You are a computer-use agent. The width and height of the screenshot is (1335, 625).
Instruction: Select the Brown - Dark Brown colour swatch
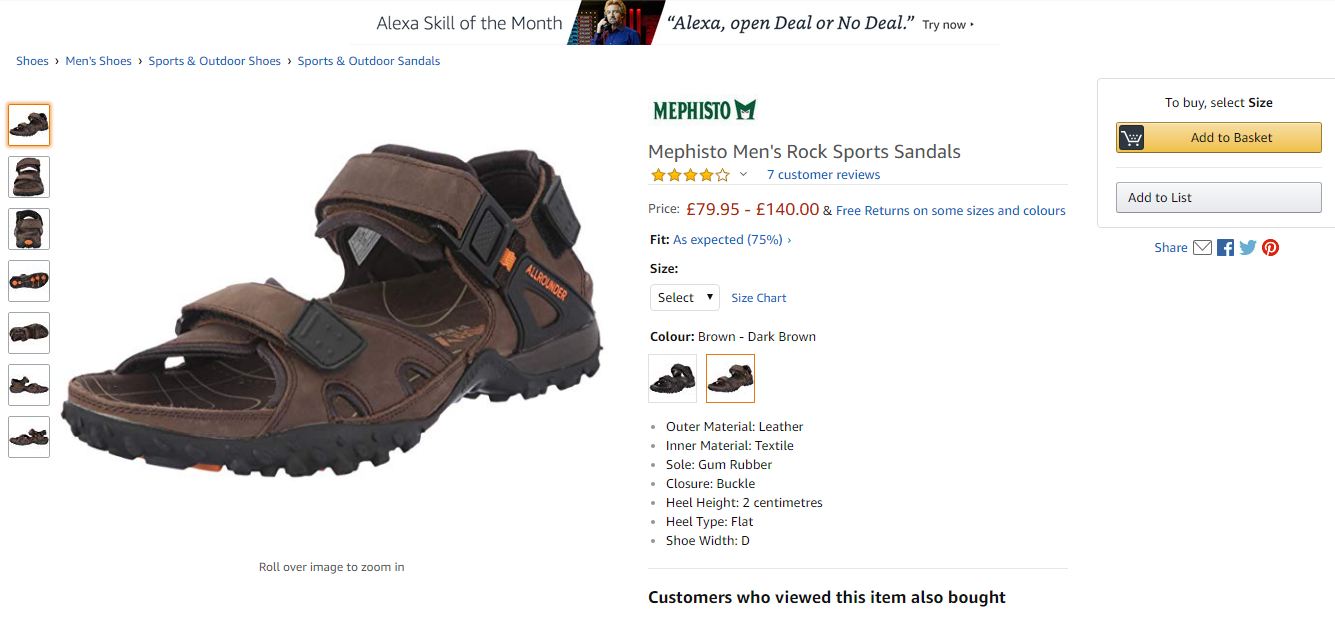pyautogui.click(x=730, y=378)
